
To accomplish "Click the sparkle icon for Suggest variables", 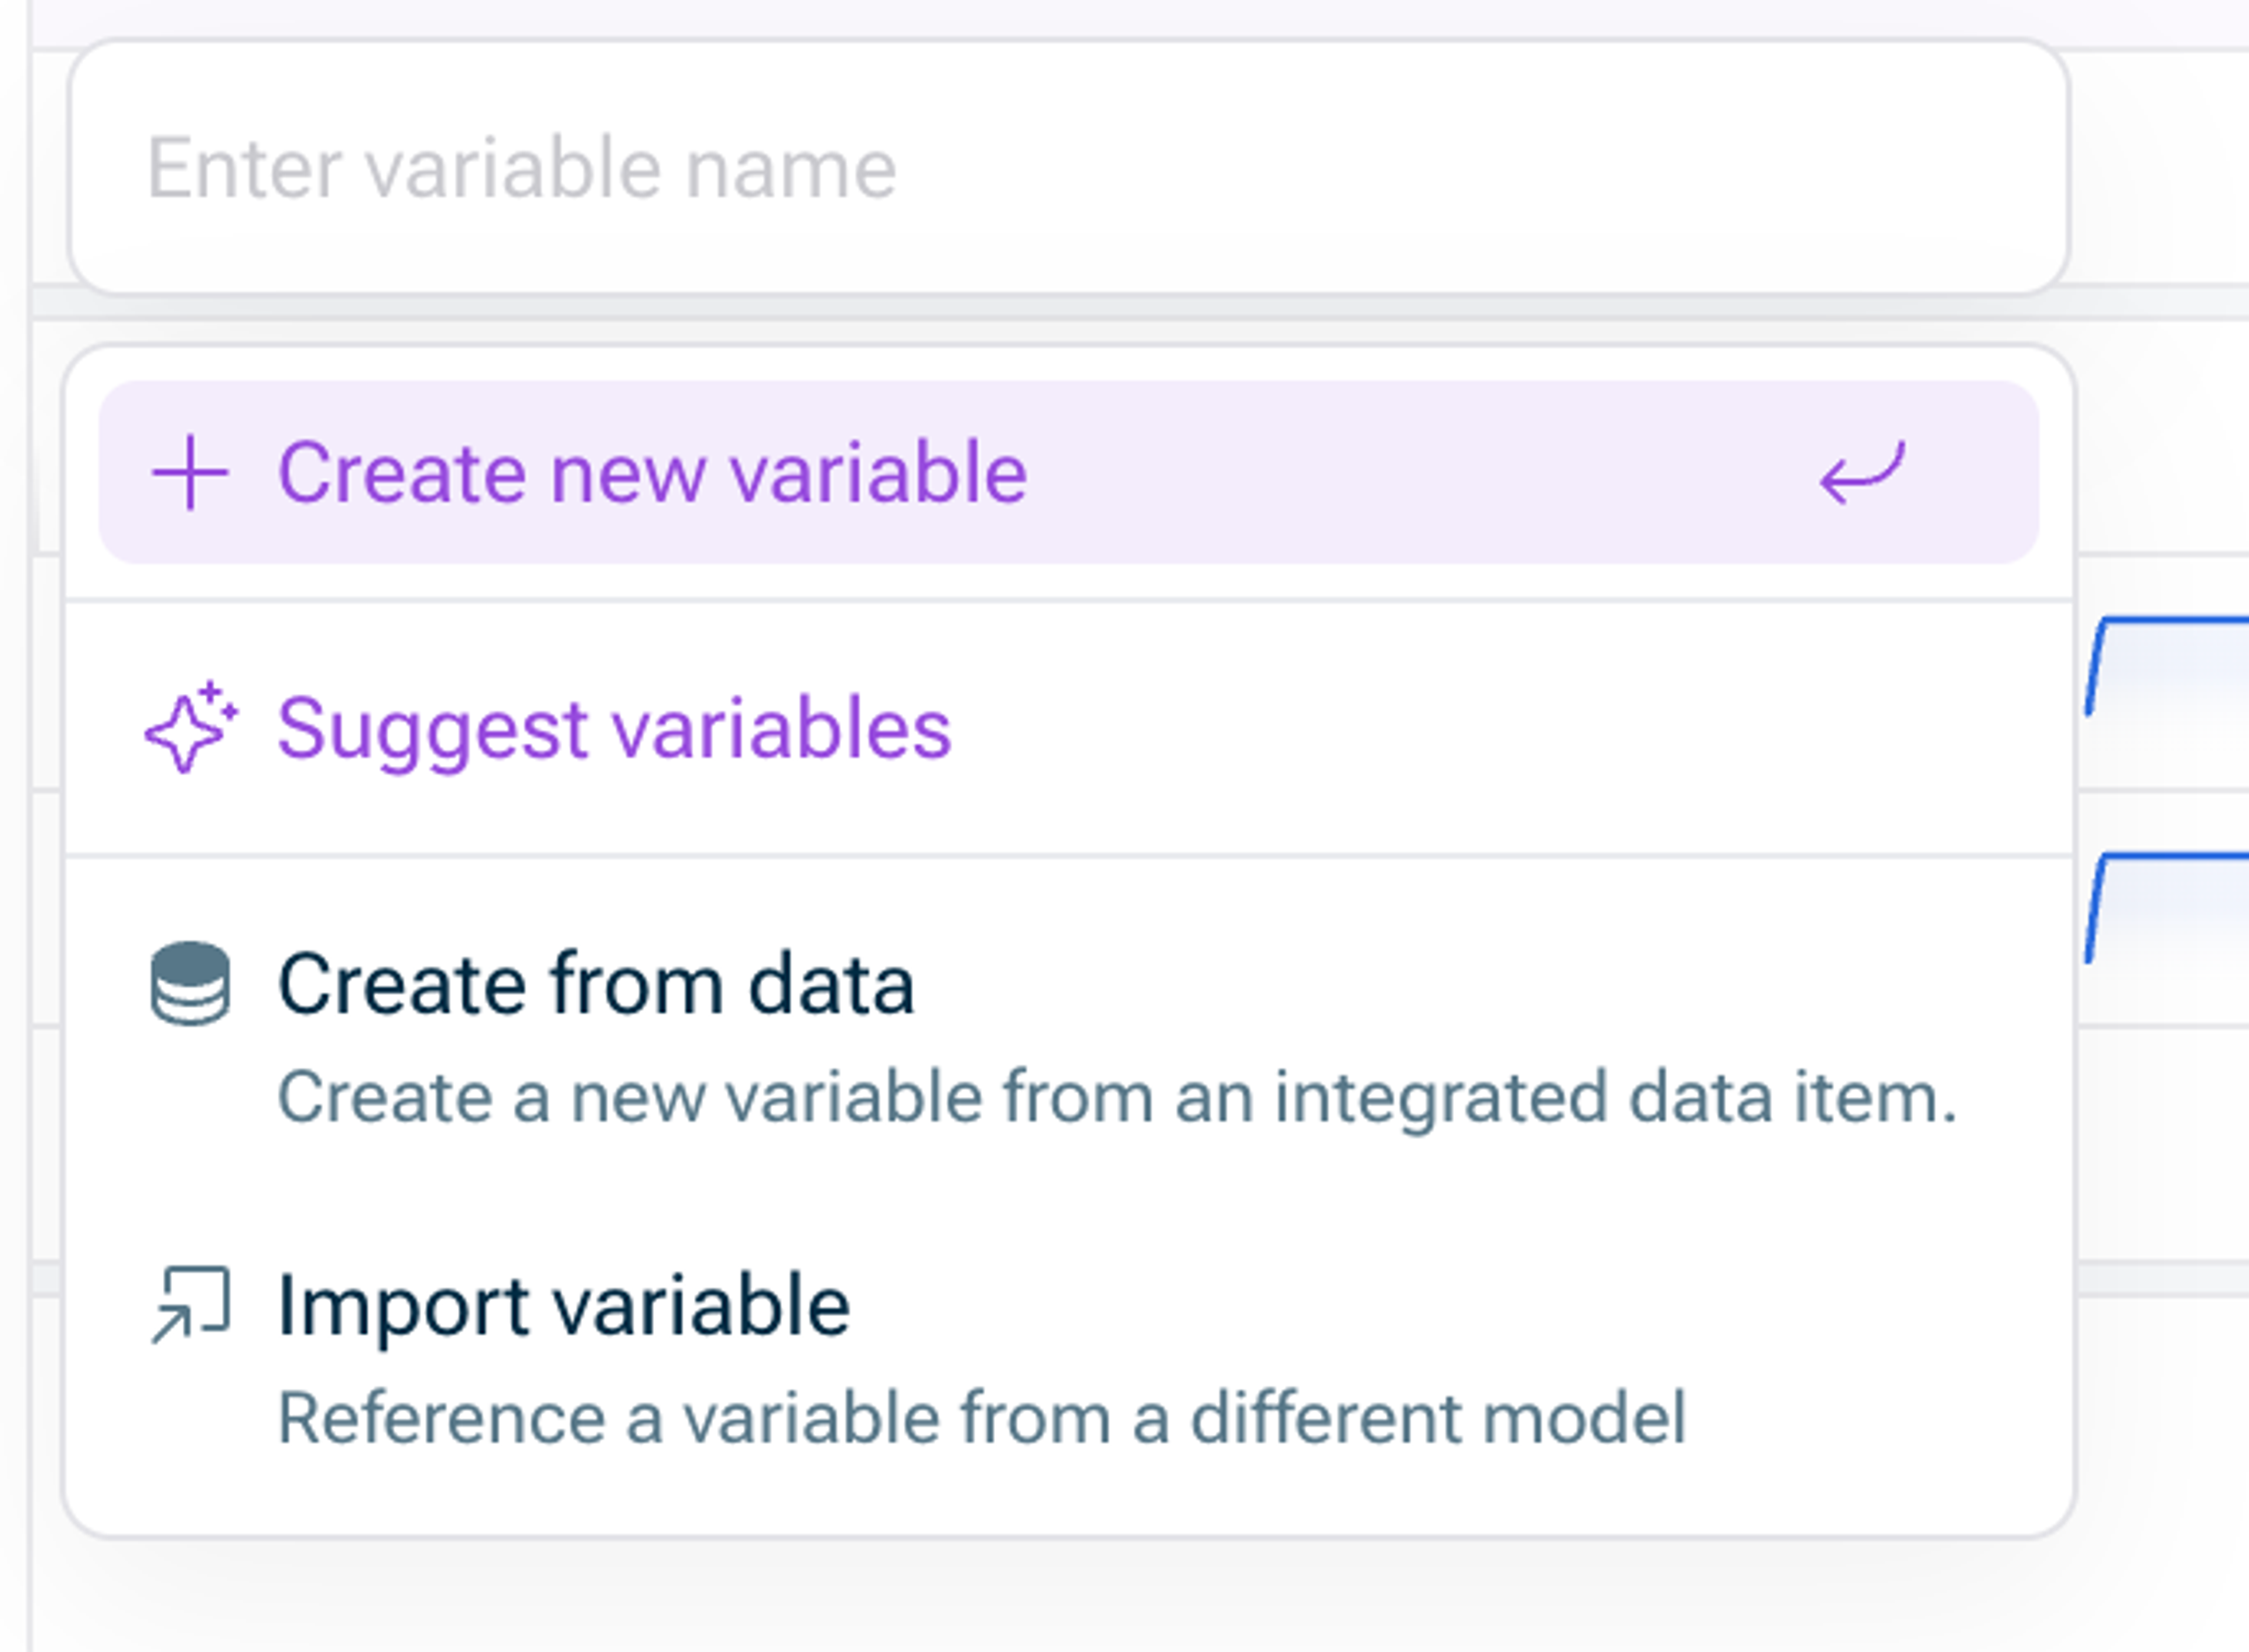I will coord(190,729).
